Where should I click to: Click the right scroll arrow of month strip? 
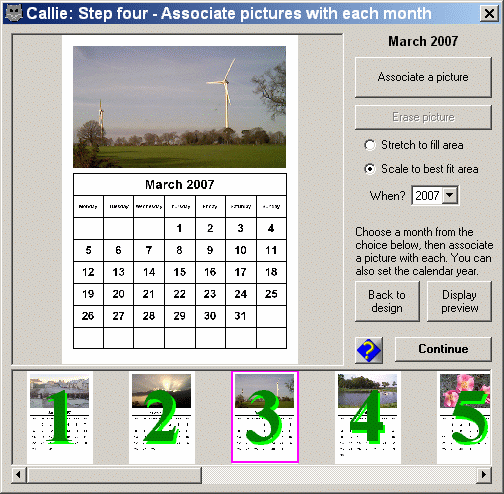click(484, 474)
